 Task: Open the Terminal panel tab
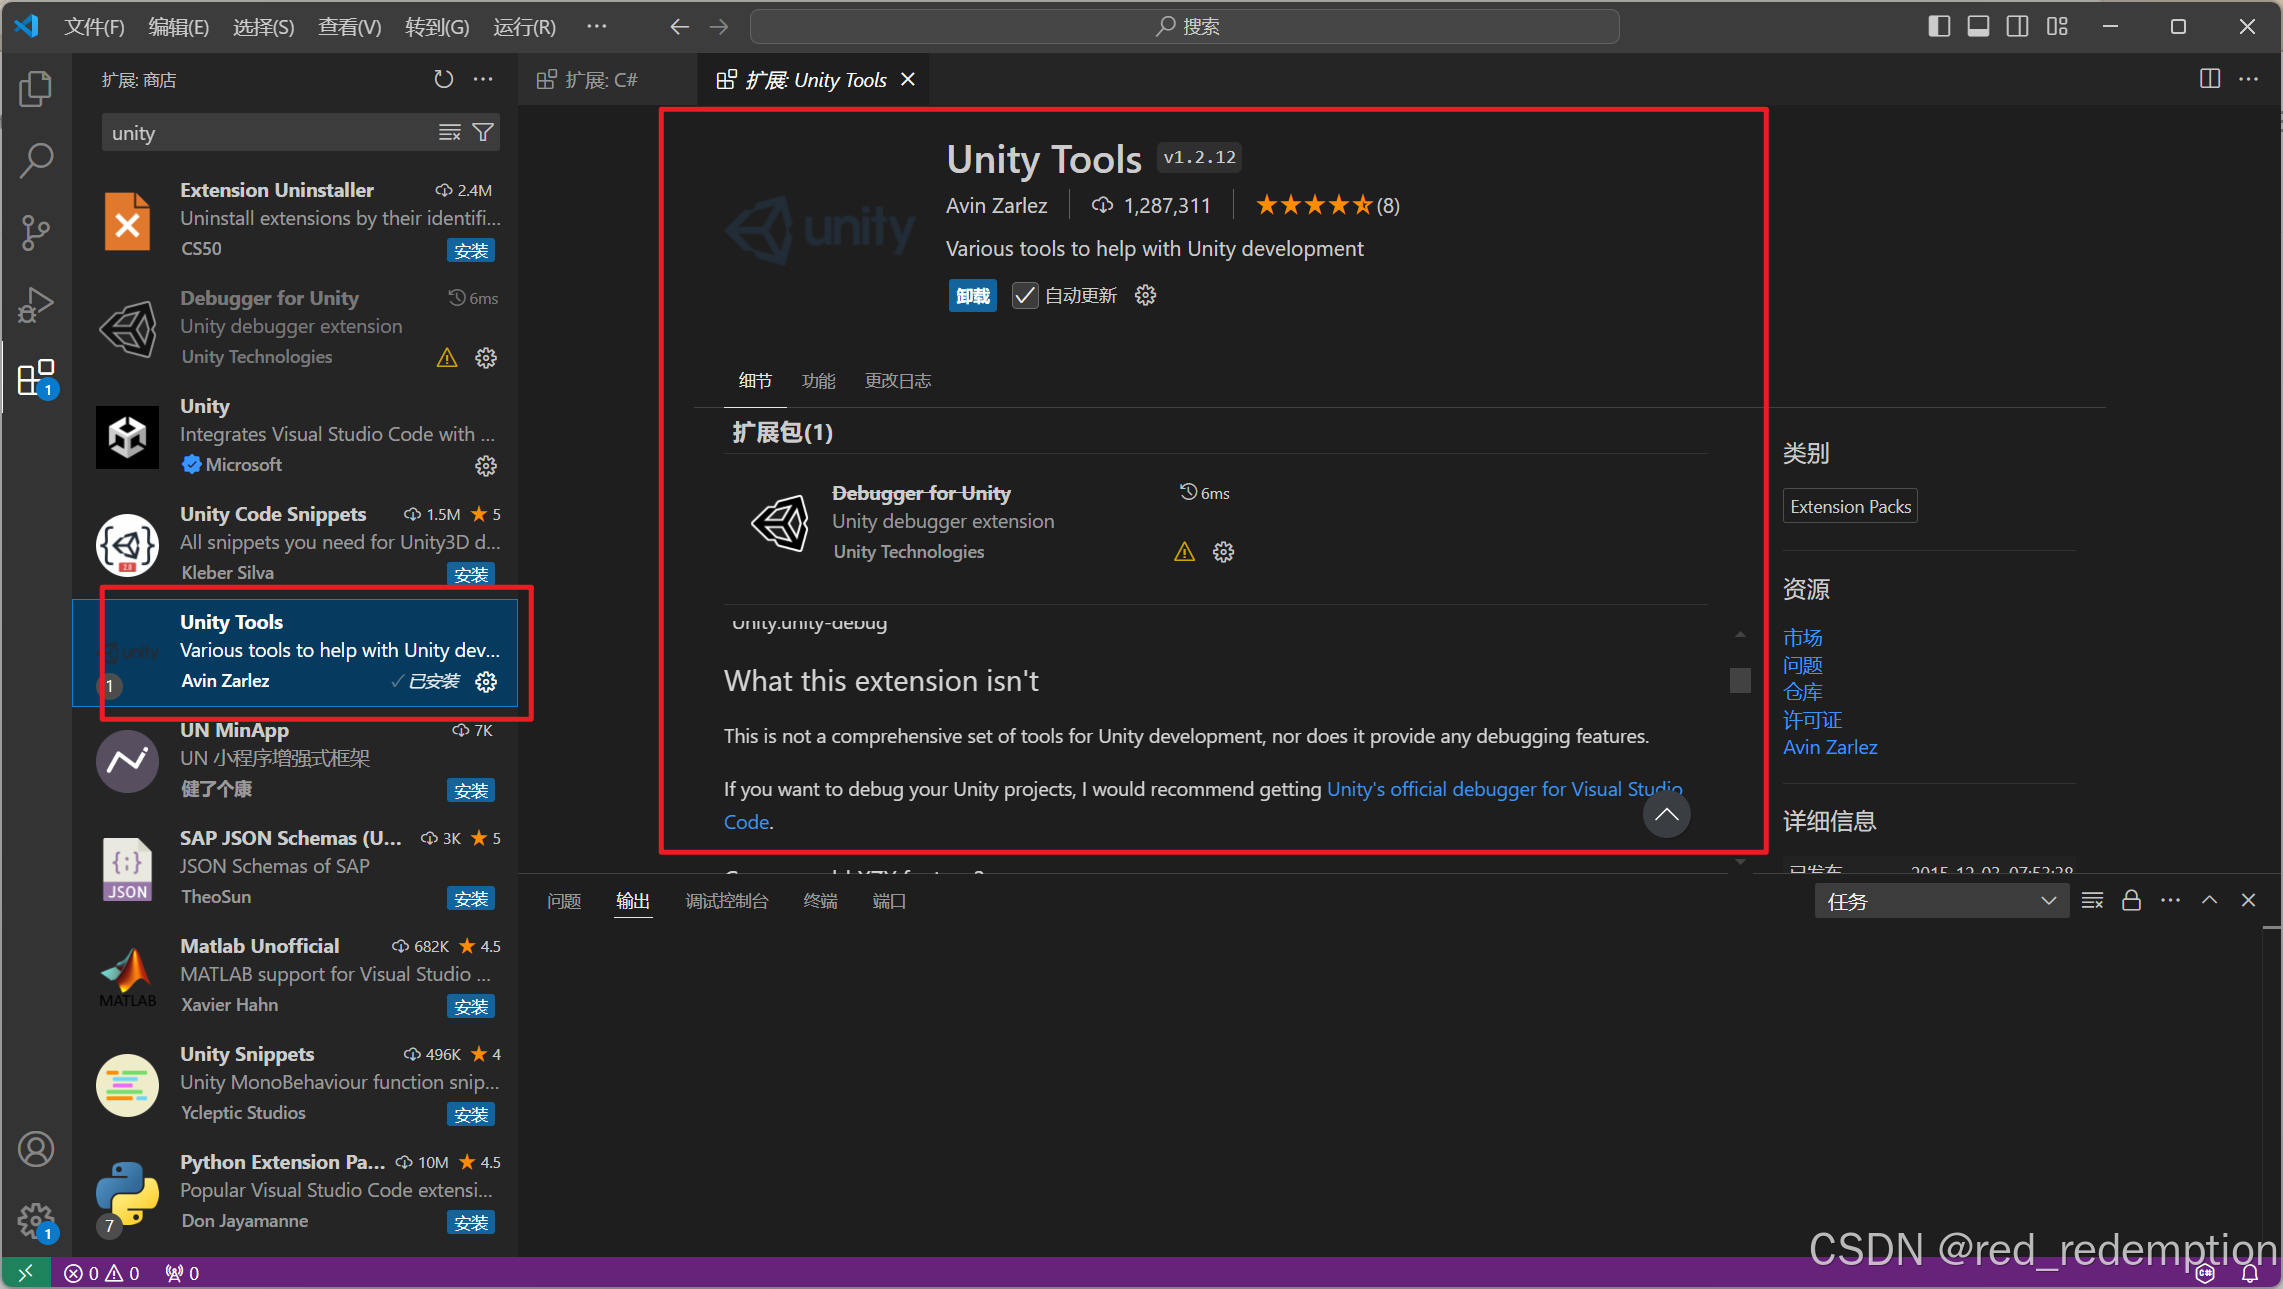[820, 901]
